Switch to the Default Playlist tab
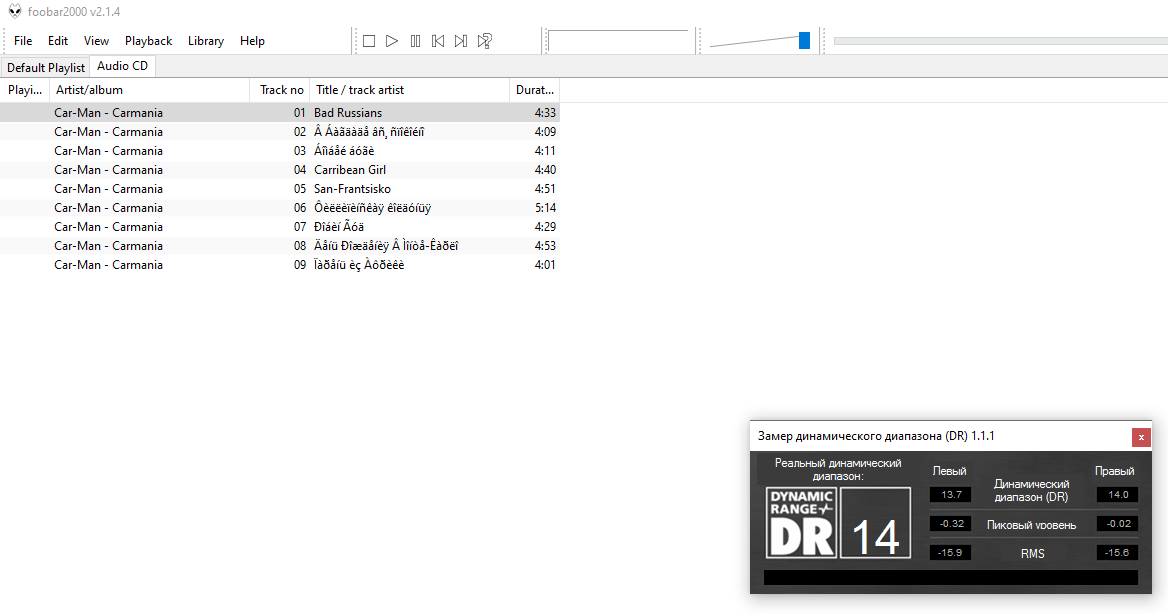 [x=45, y=67]
